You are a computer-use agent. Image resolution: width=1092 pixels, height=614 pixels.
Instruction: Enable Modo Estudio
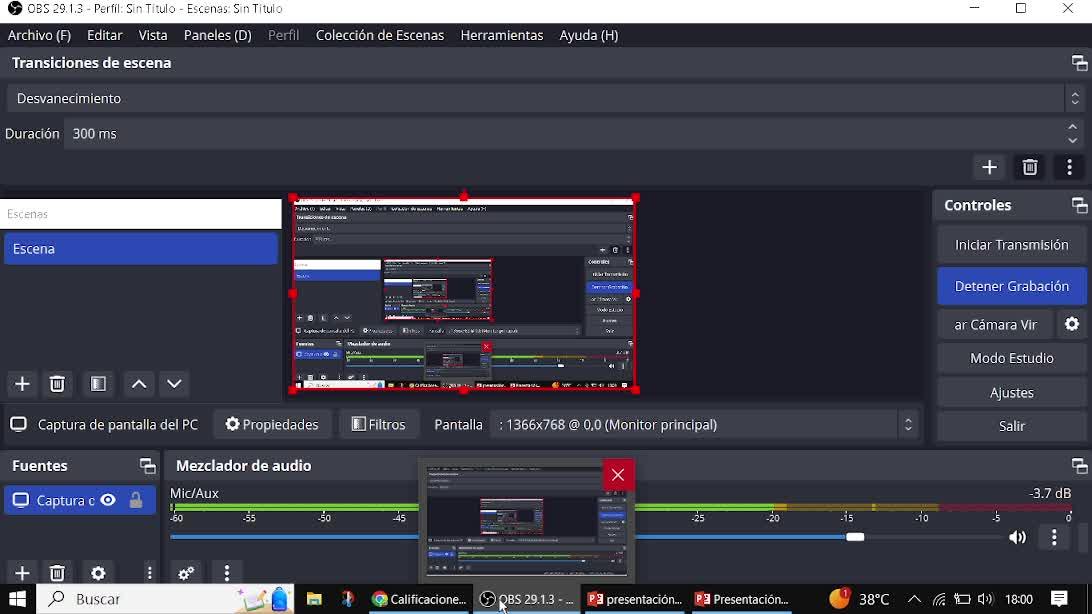coord(1011,359)
